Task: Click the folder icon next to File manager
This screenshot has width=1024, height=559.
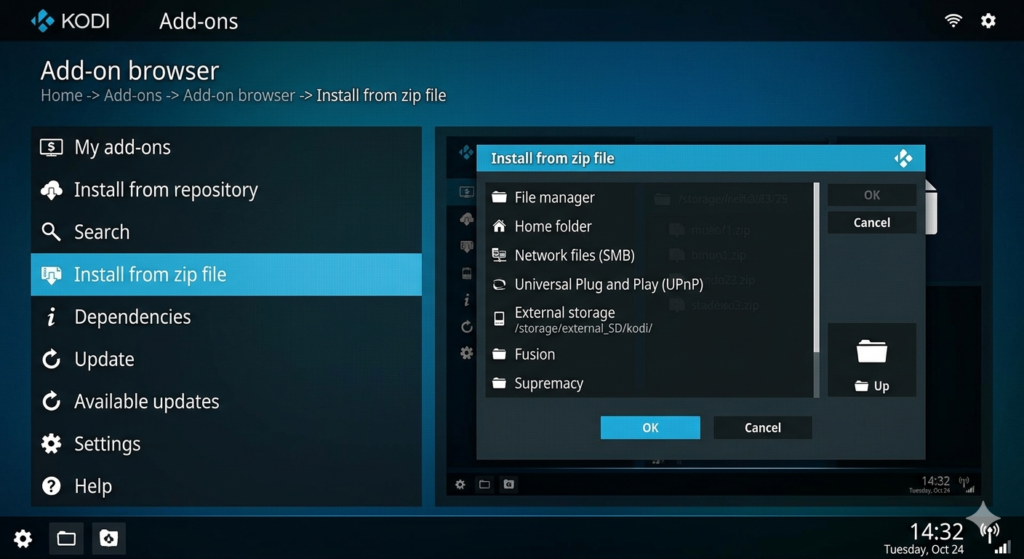Action: coord(500,197)
